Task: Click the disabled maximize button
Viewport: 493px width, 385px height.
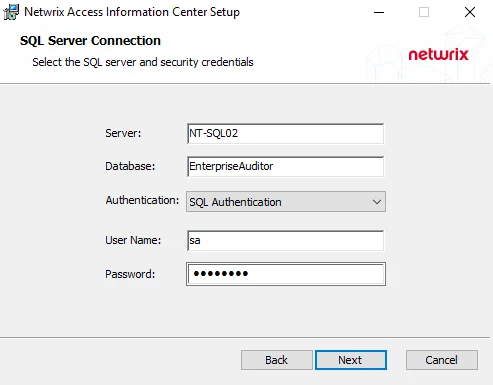Action: 424,12
